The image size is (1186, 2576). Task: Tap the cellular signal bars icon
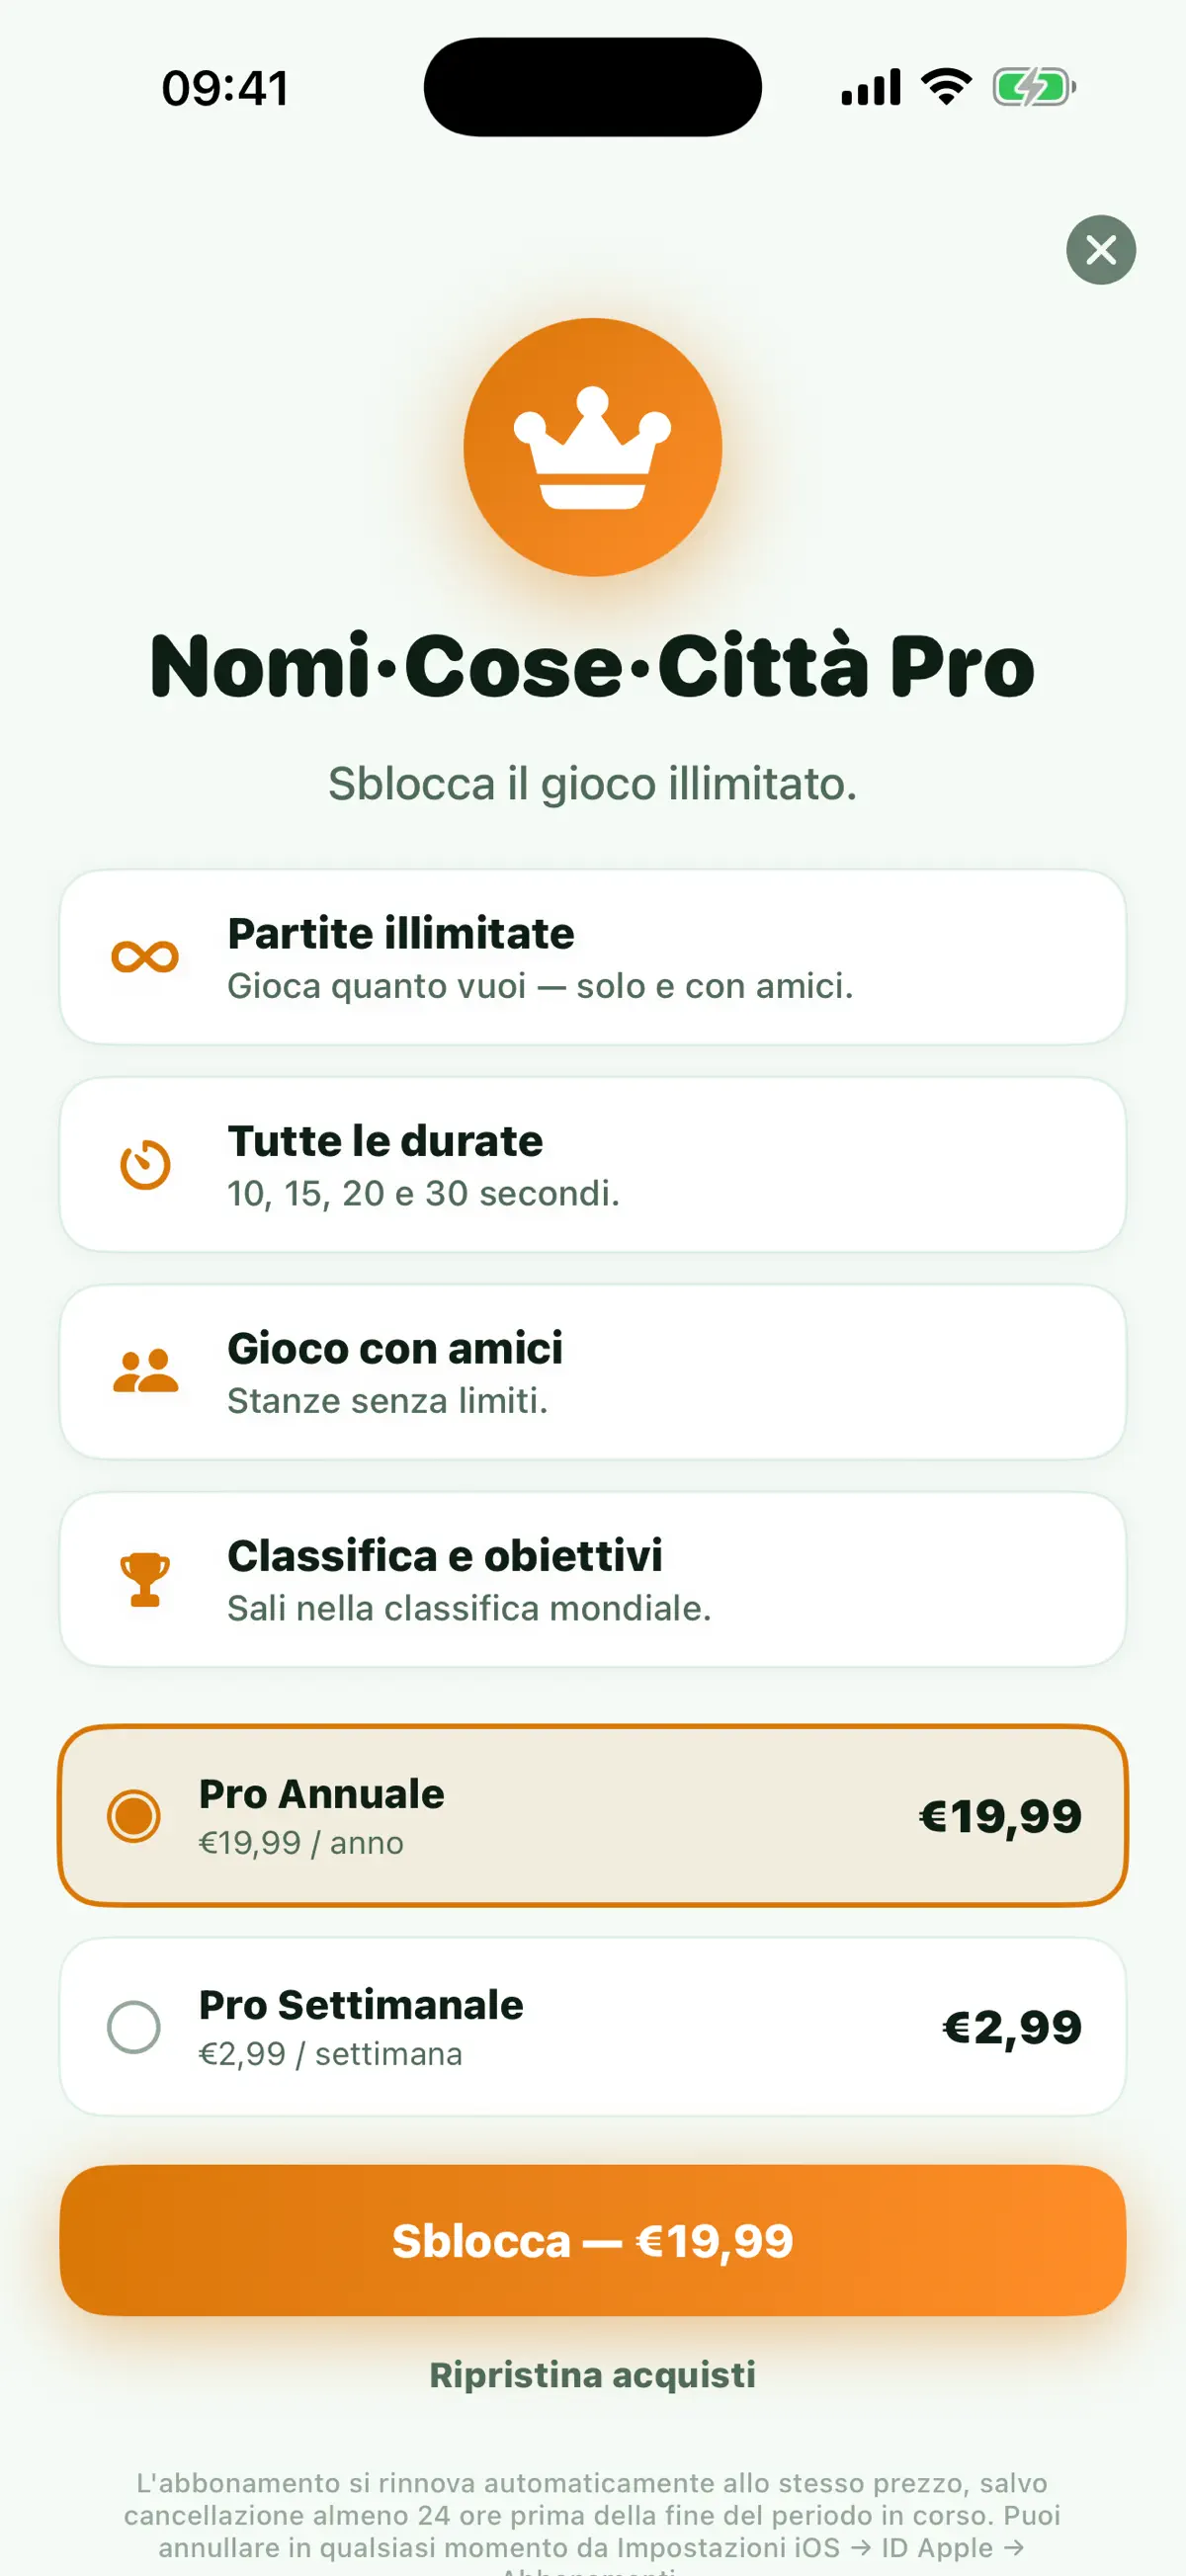point(871,87)
